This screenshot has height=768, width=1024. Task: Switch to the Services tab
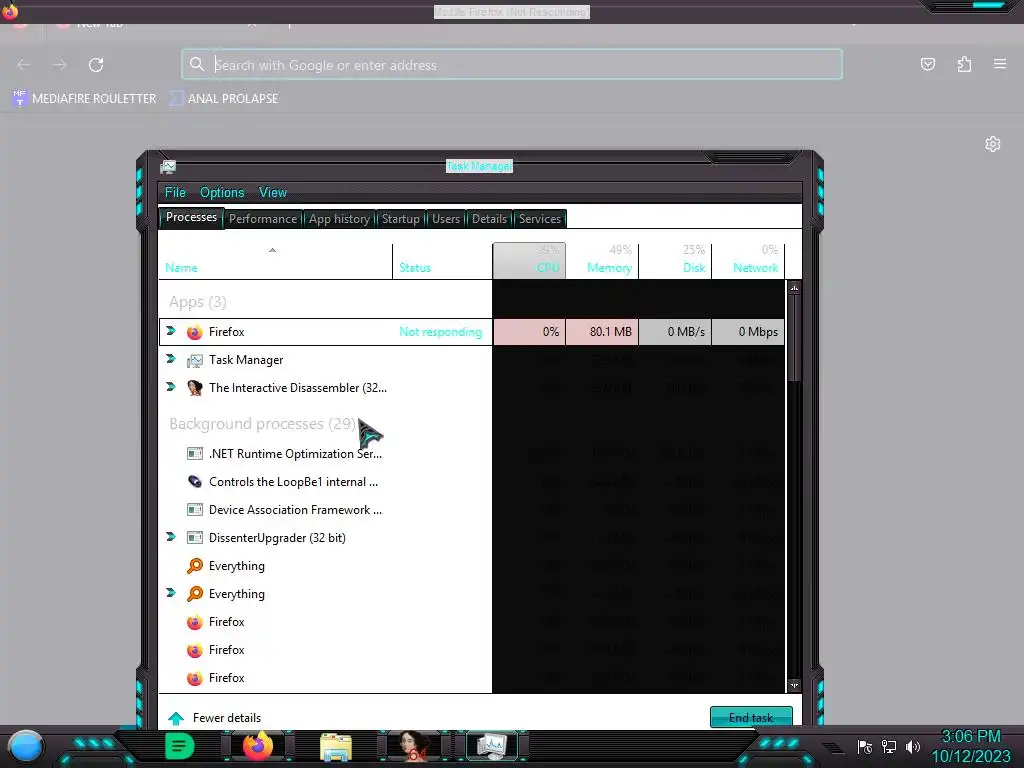[x=539, y=219]
